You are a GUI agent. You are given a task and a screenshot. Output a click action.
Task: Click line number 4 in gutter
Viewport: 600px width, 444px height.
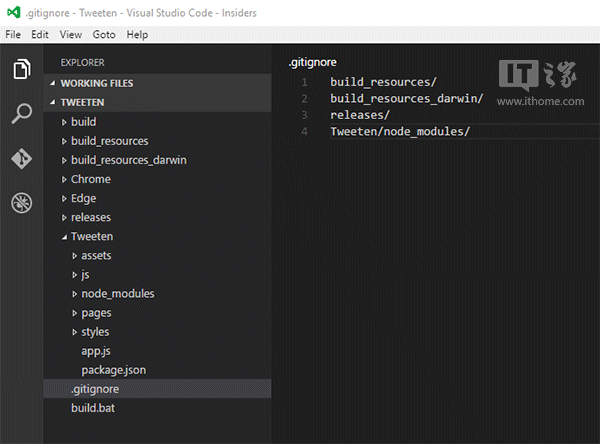(304, 132)
